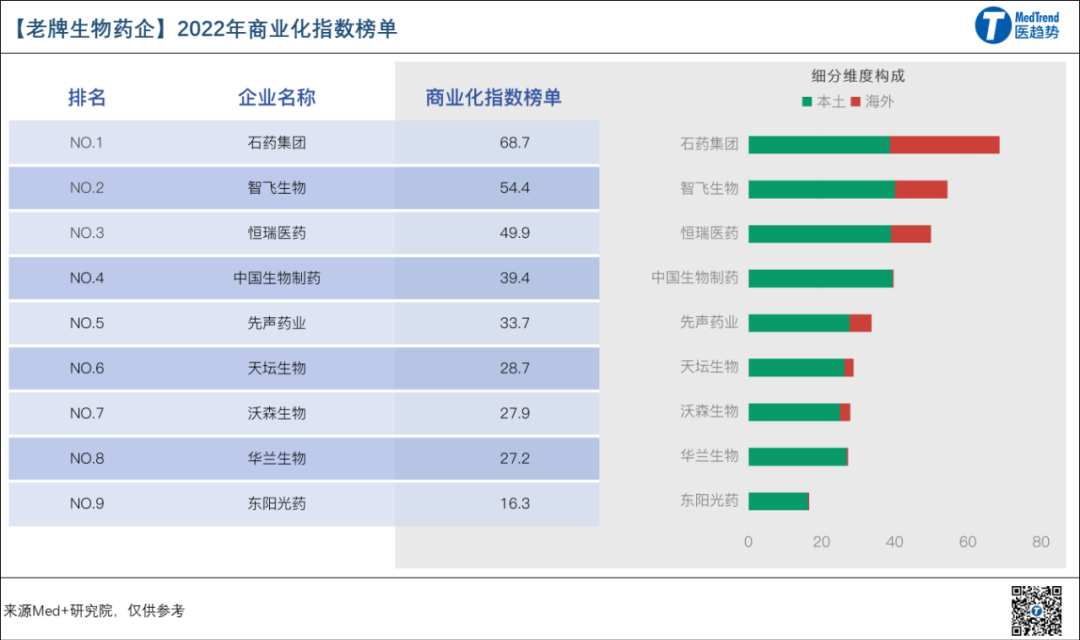
Task: Click the red overseas bar segment for 智飞生物
Action: point(922,189)
